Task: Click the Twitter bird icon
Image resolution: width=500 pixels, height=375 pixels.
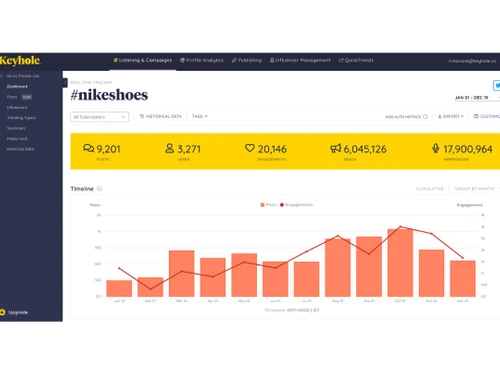Action: click(x=497, y=85)
